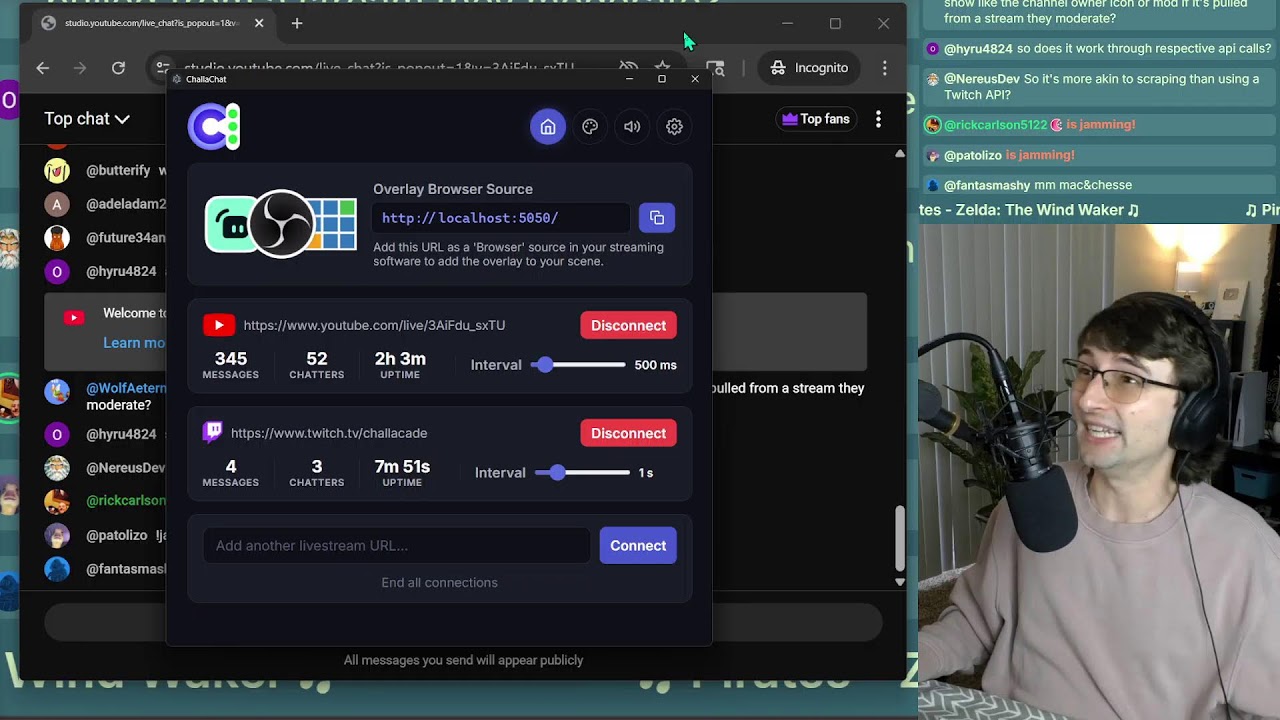
Task: Click @rickcarlson5122 in the overlay chat
Action: coord(996,125)
